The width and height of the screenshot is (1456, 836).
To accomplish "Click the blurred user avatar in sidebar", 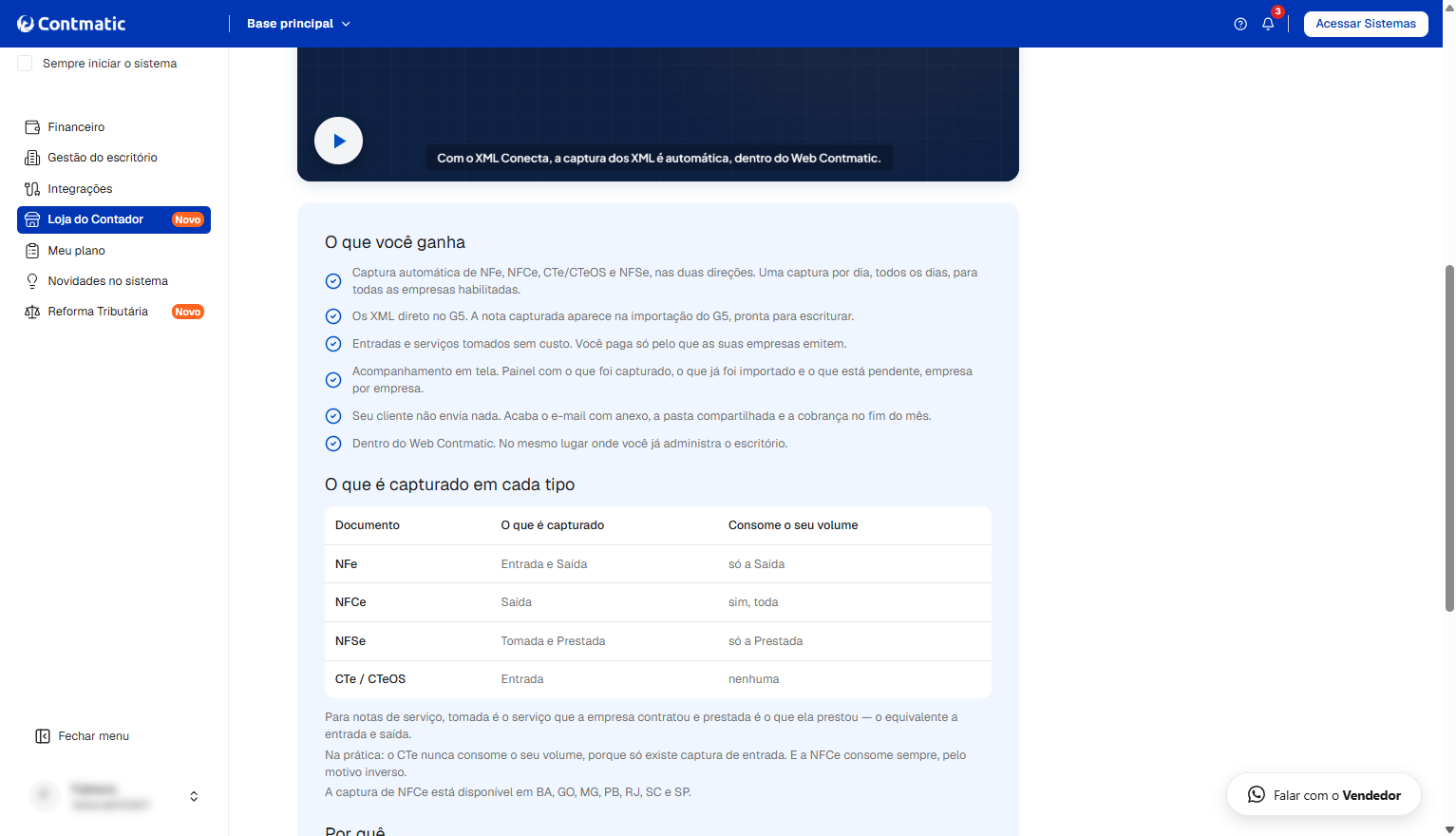I will click(44, 796).
